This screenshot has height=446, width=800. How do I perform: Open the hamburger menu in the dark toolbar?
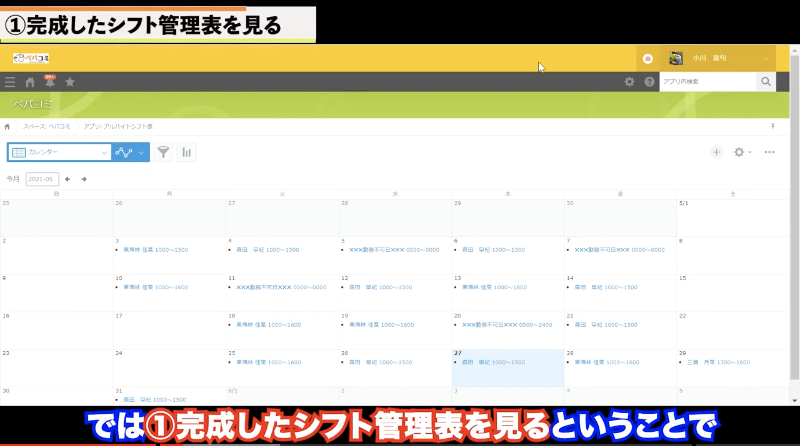coord(10,82)
